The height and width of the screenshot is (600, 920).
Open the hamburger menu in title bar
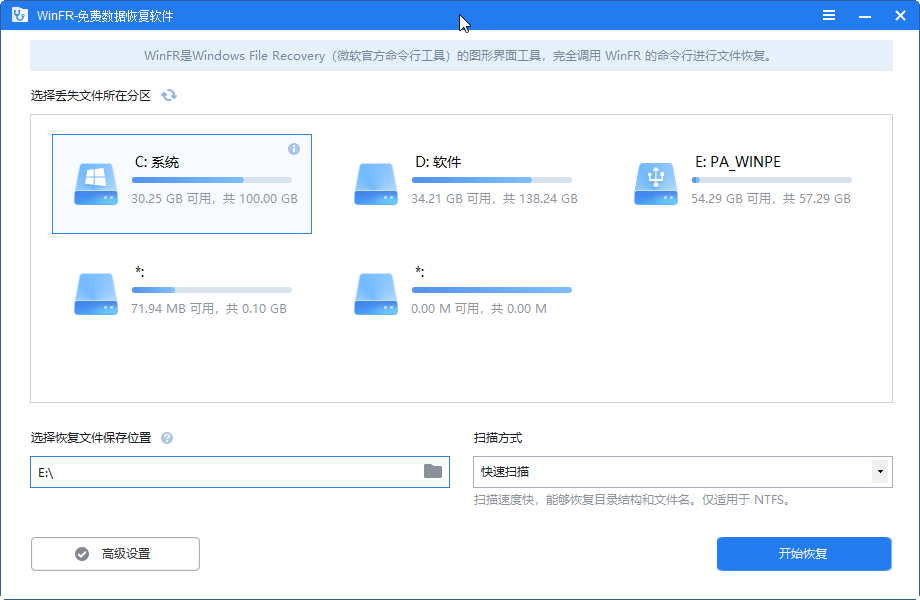click(x=828, y=15)
